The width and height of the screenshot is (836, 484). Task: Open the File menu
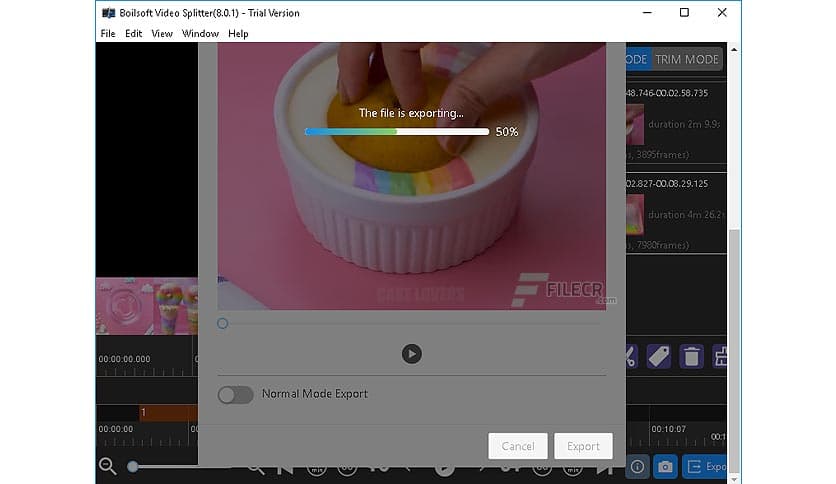tap(108, 34)
